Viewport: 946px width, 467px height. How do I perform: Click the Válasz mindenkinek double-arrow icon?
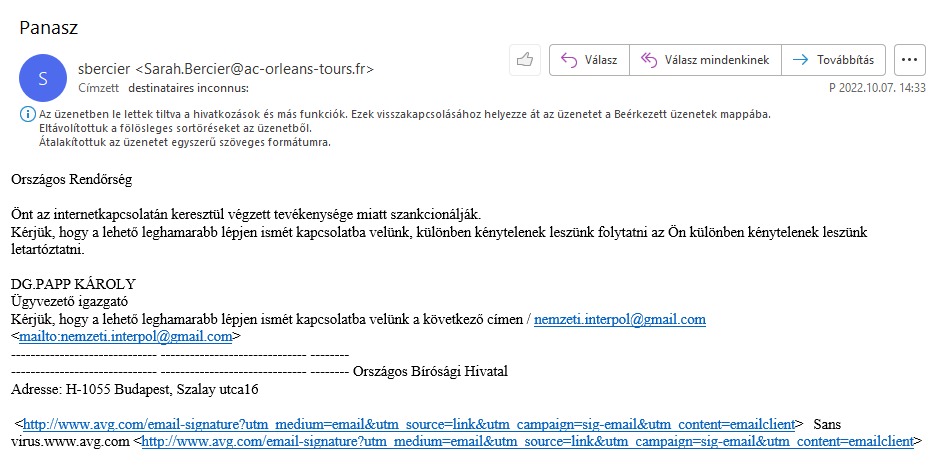649,60
